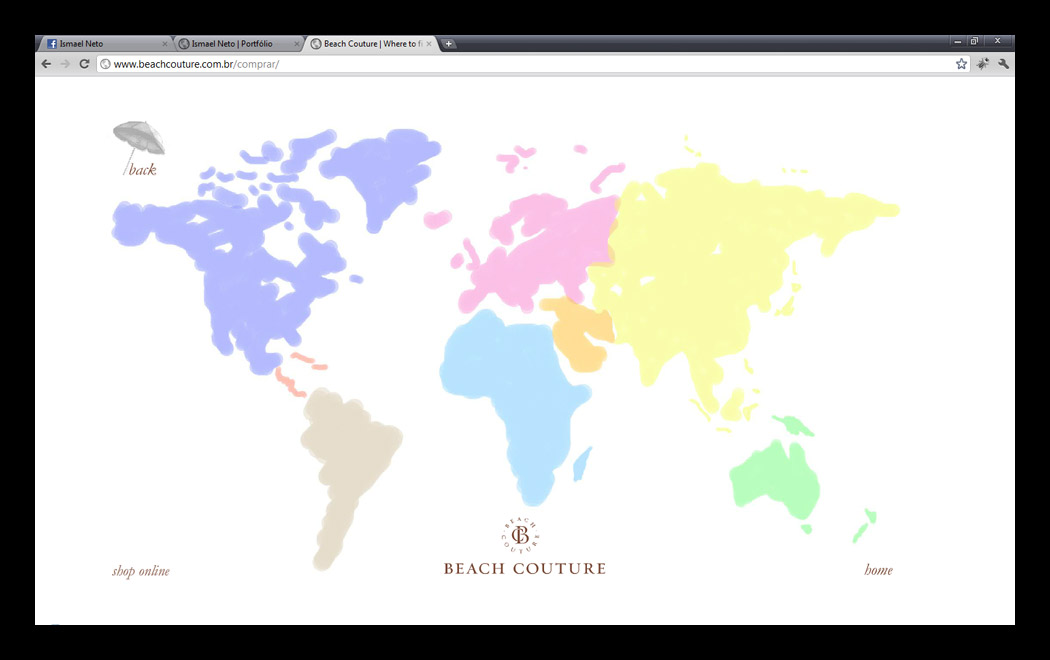Click the browser back arrow button

pos(46,64)
